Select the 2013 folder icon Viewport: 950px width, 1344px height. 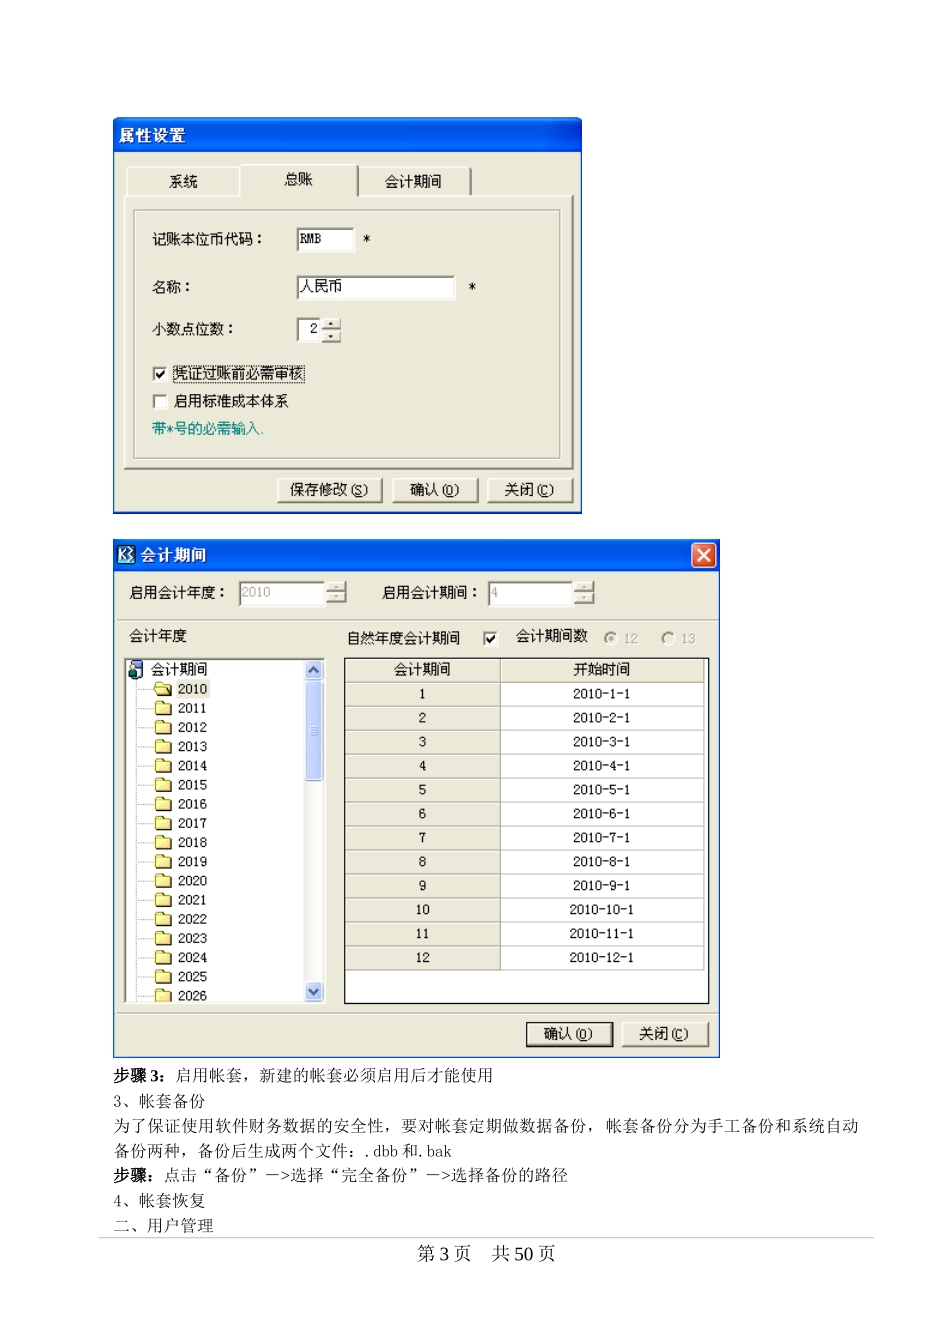(163, 746)
